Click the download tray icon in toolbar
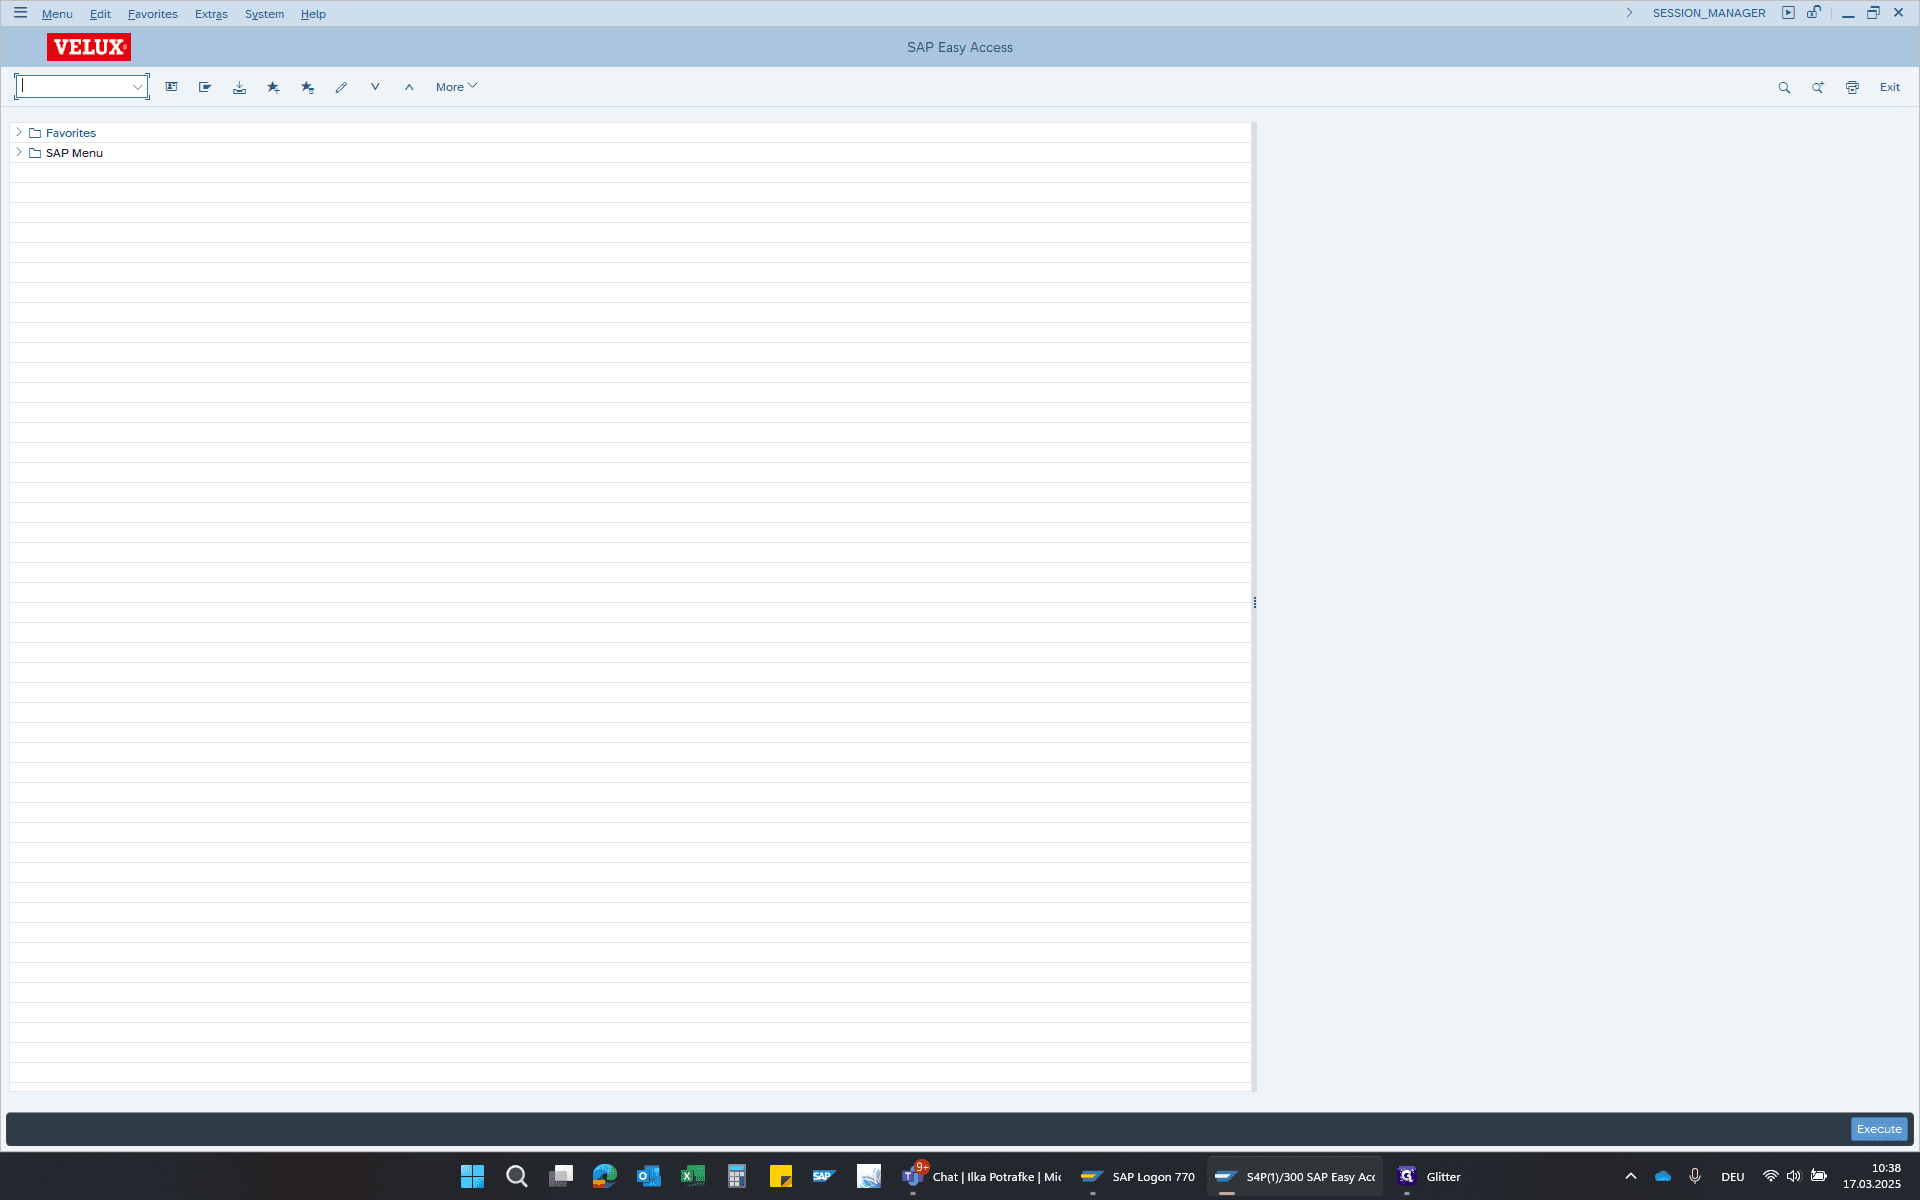This screenshot has width=1920, height=1200. tap(239, 87)
